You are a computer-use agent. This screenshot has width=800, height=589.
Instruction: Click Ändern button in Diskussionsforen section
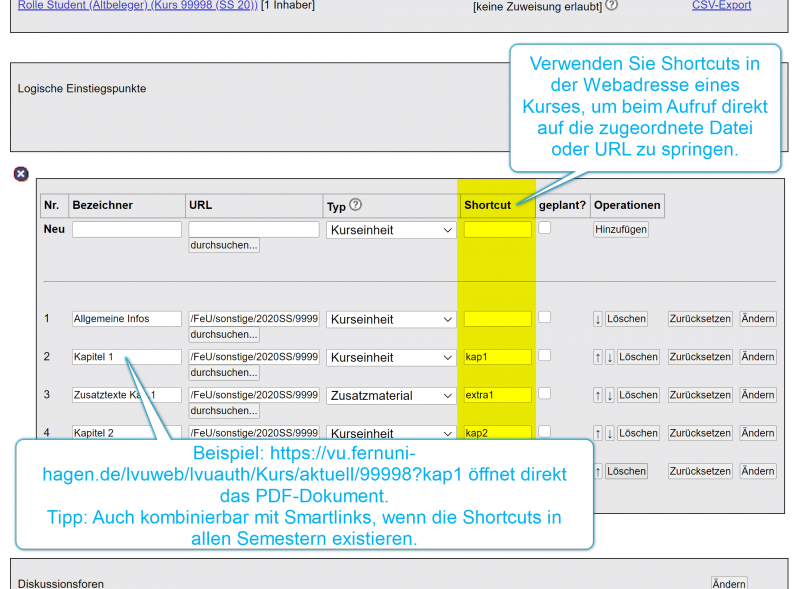click(x=729, y=583)
